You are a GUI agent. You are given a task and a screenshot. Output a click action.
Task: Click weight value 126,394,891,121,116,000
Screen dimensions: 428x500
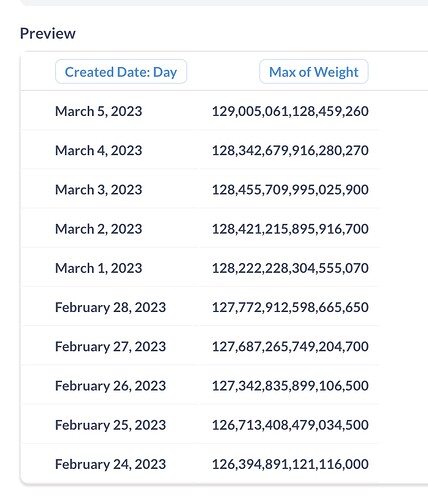click(x=290, y=464)
